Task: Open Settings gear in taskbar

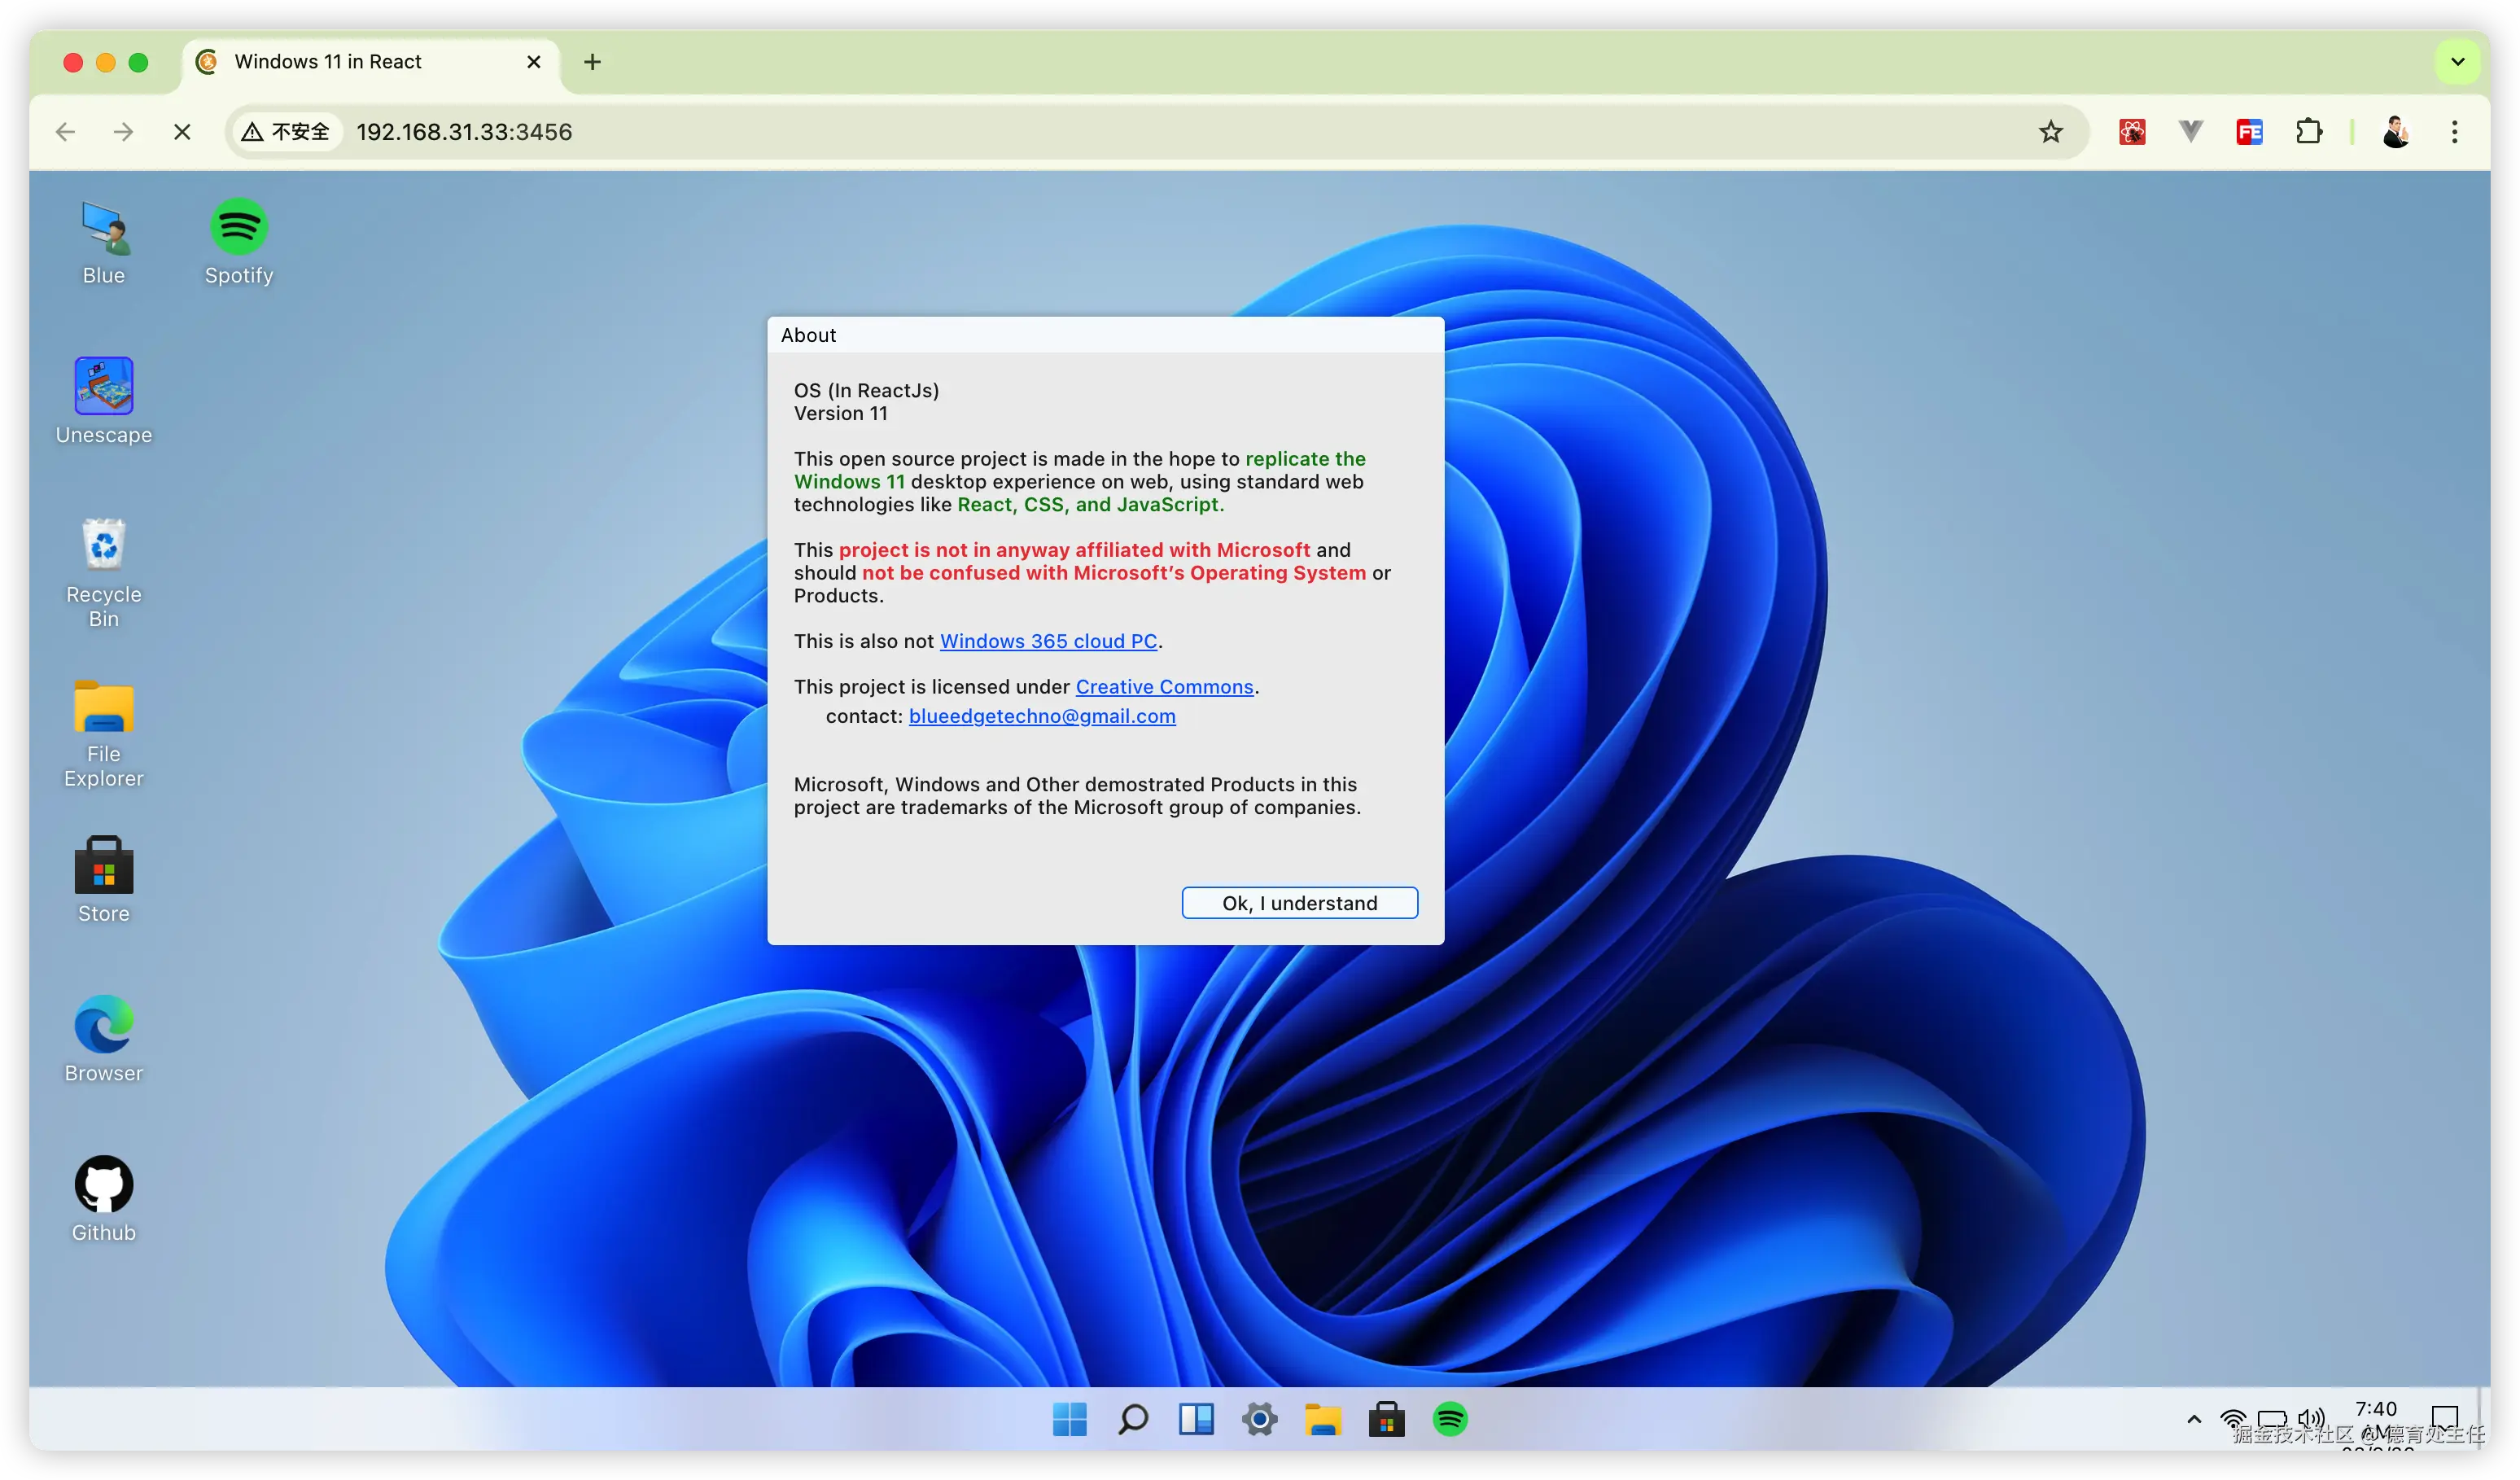Action: 1260,1419
